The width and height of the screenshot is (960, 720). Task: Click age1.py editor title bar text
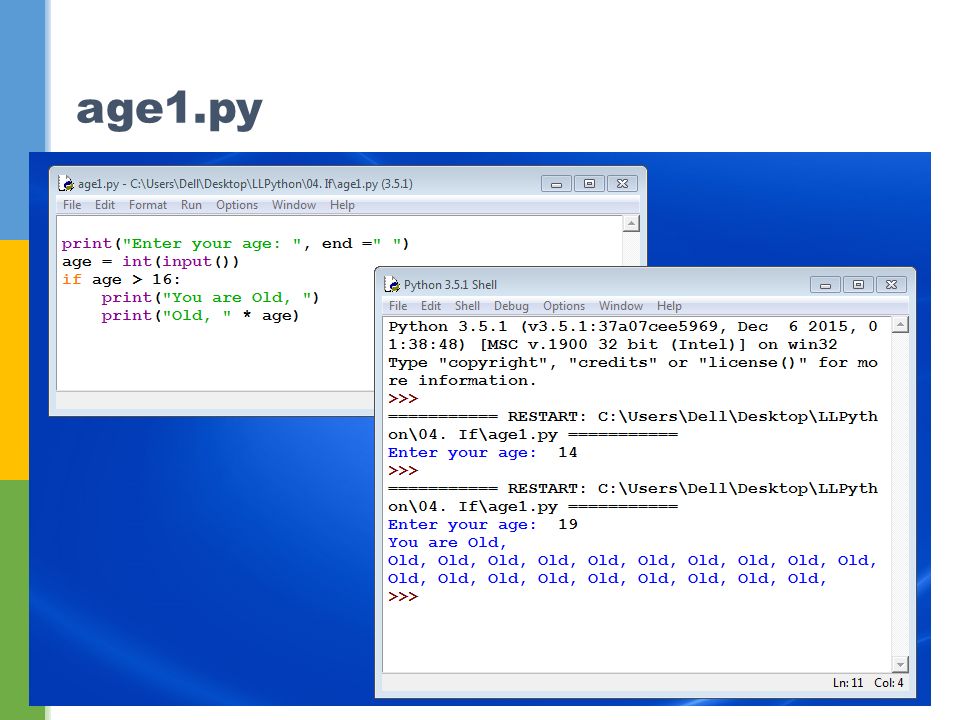pos(245,184)
